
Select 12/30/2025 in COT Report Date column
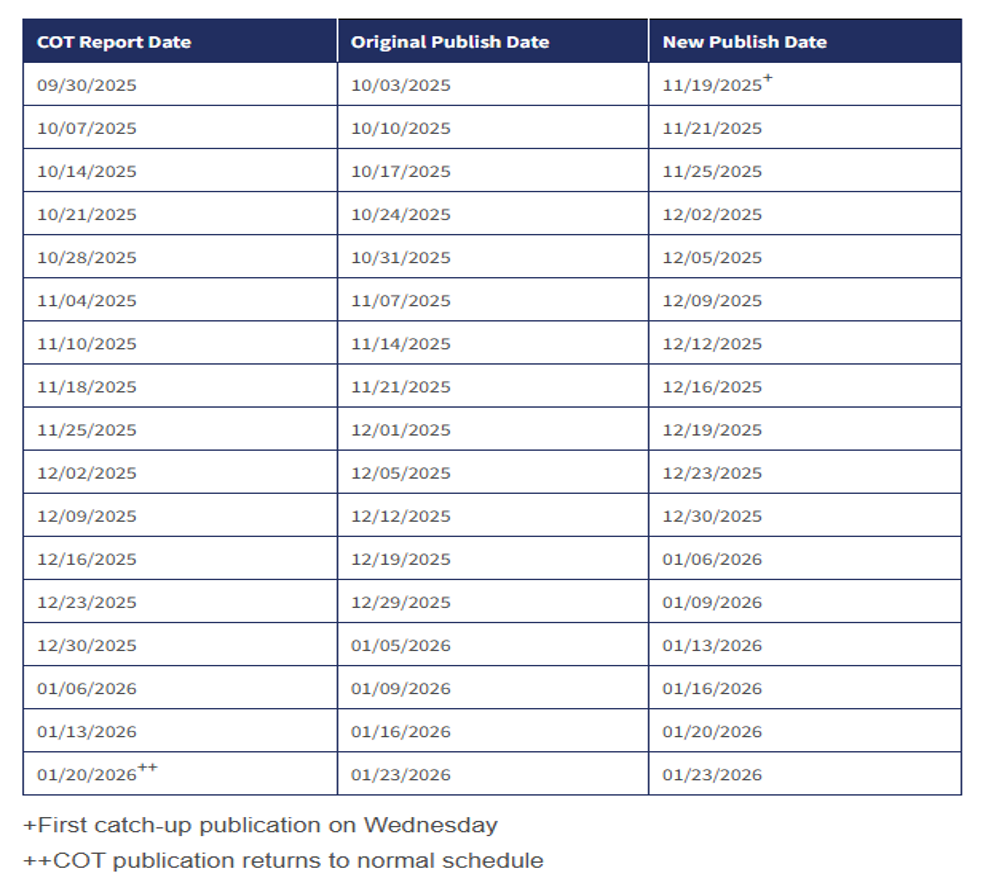tap(87, 645)
